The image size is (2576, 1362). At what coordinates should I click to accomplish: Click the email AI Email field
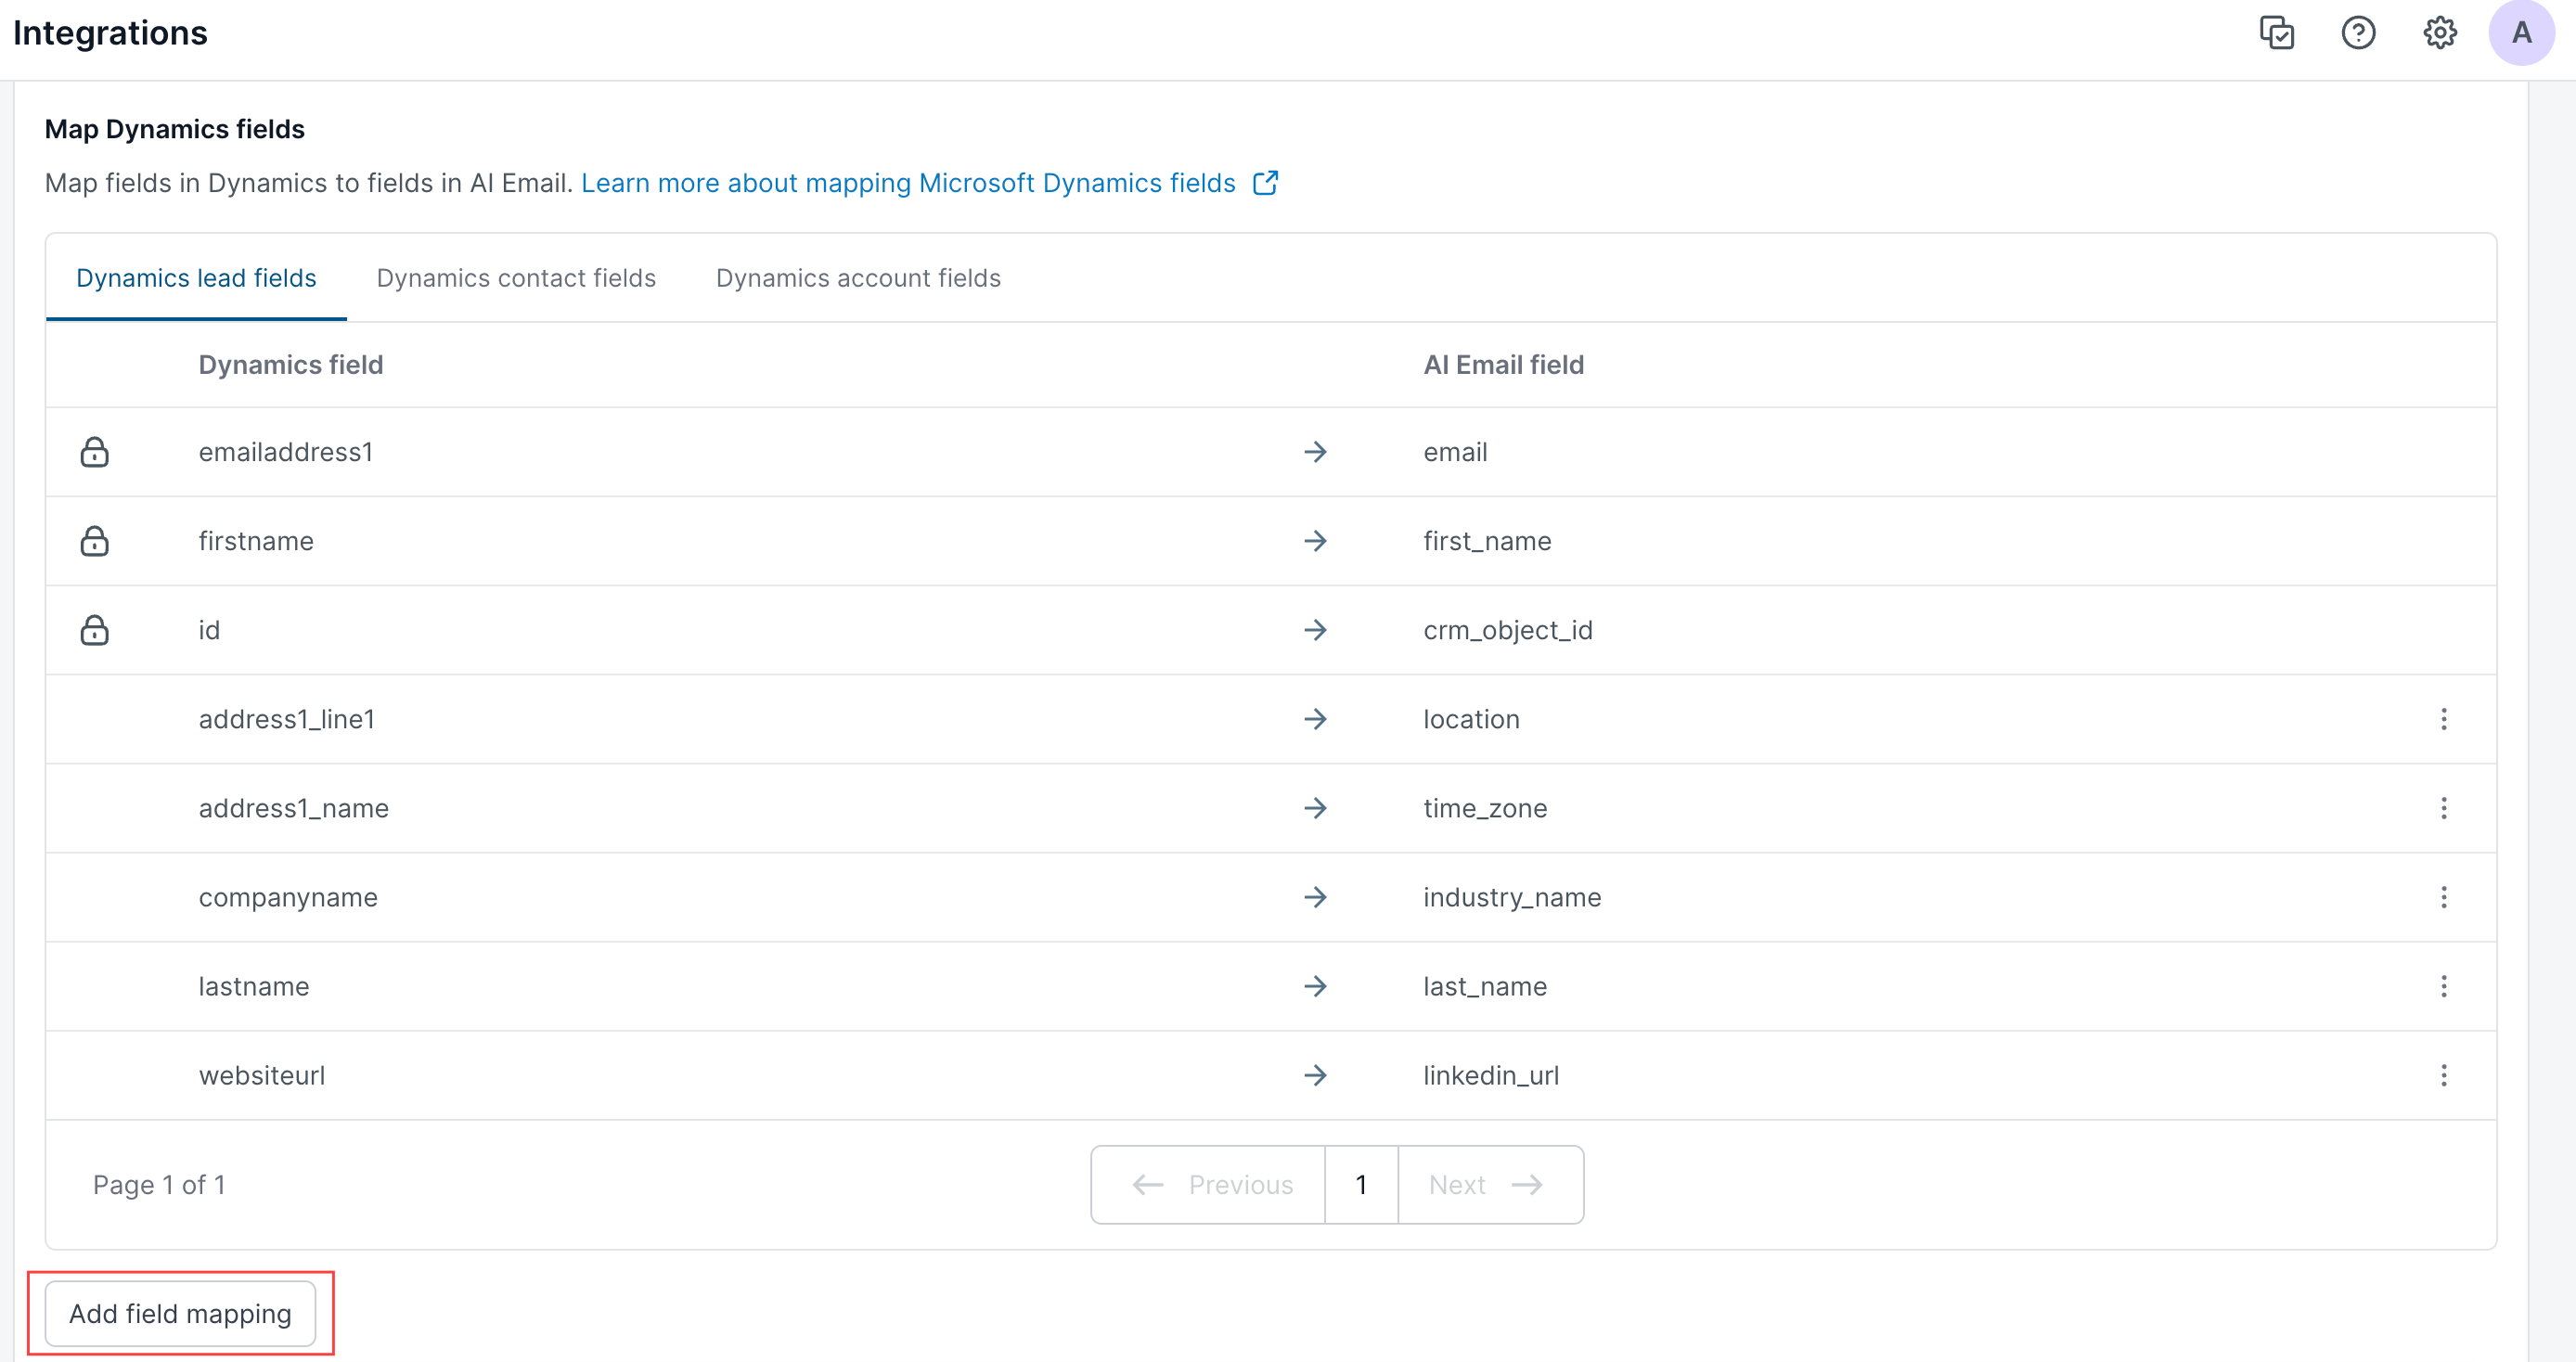1455,452
